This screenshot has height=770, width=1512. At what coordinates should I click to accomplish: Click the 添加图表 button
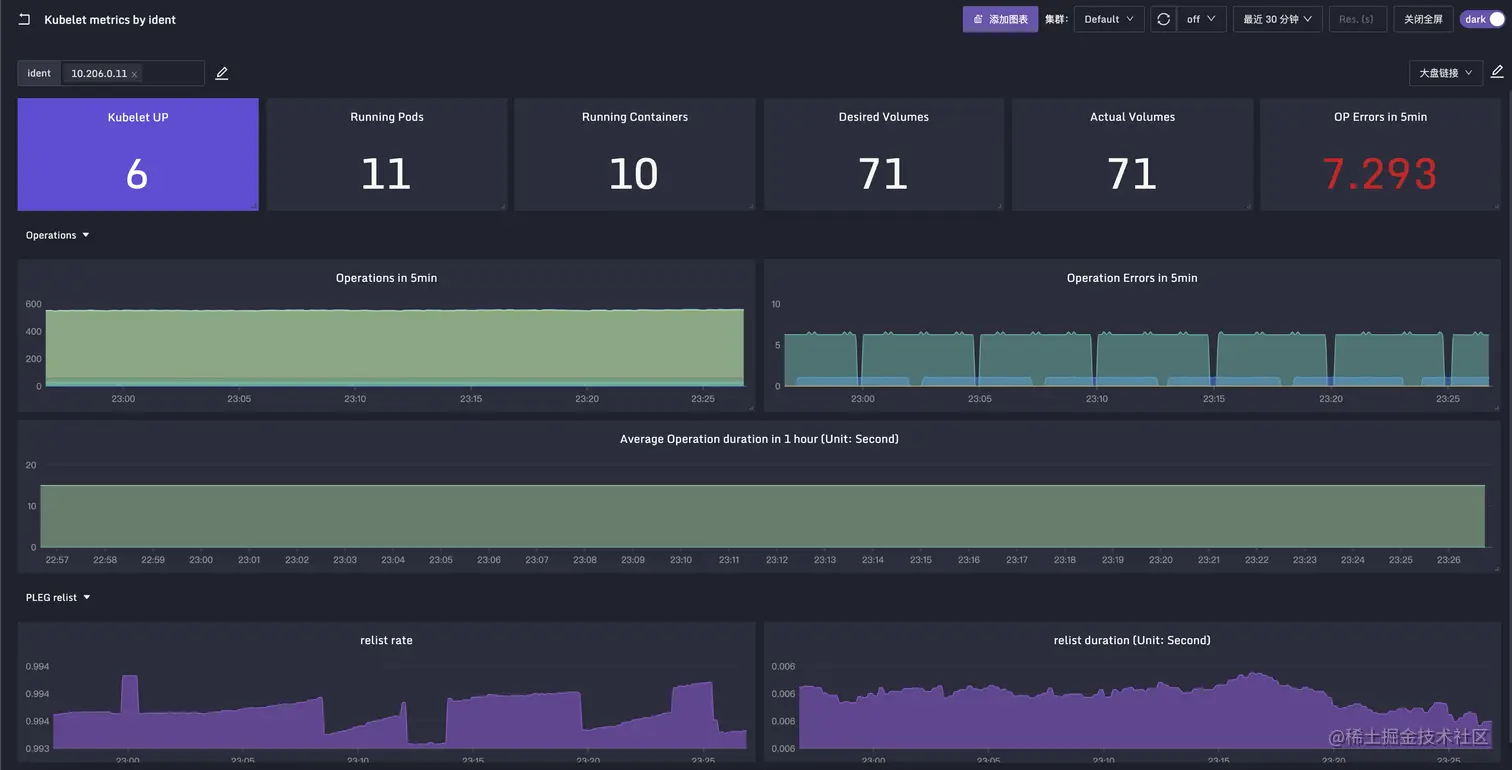pyautogui.click(x=1000, y=18)
